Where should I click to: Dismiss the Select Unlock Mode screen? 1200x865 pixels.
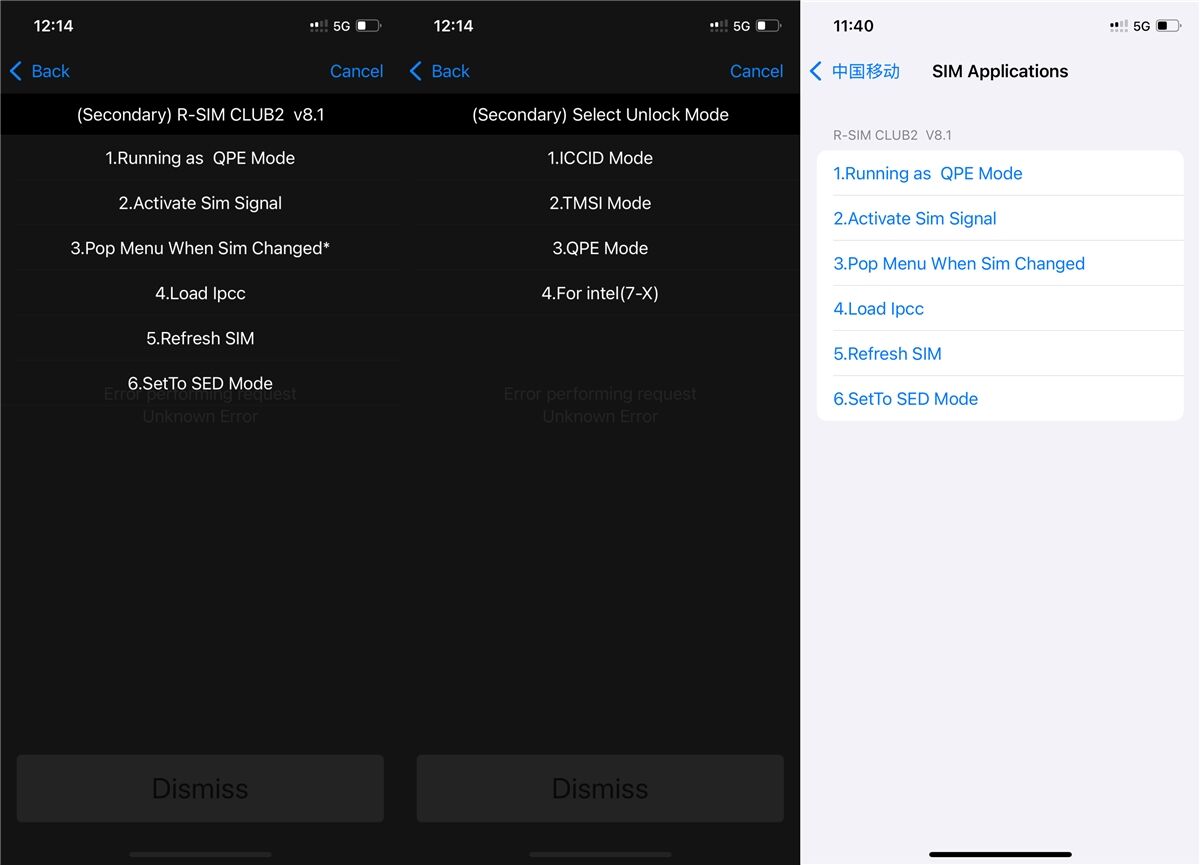pos(600,788)
